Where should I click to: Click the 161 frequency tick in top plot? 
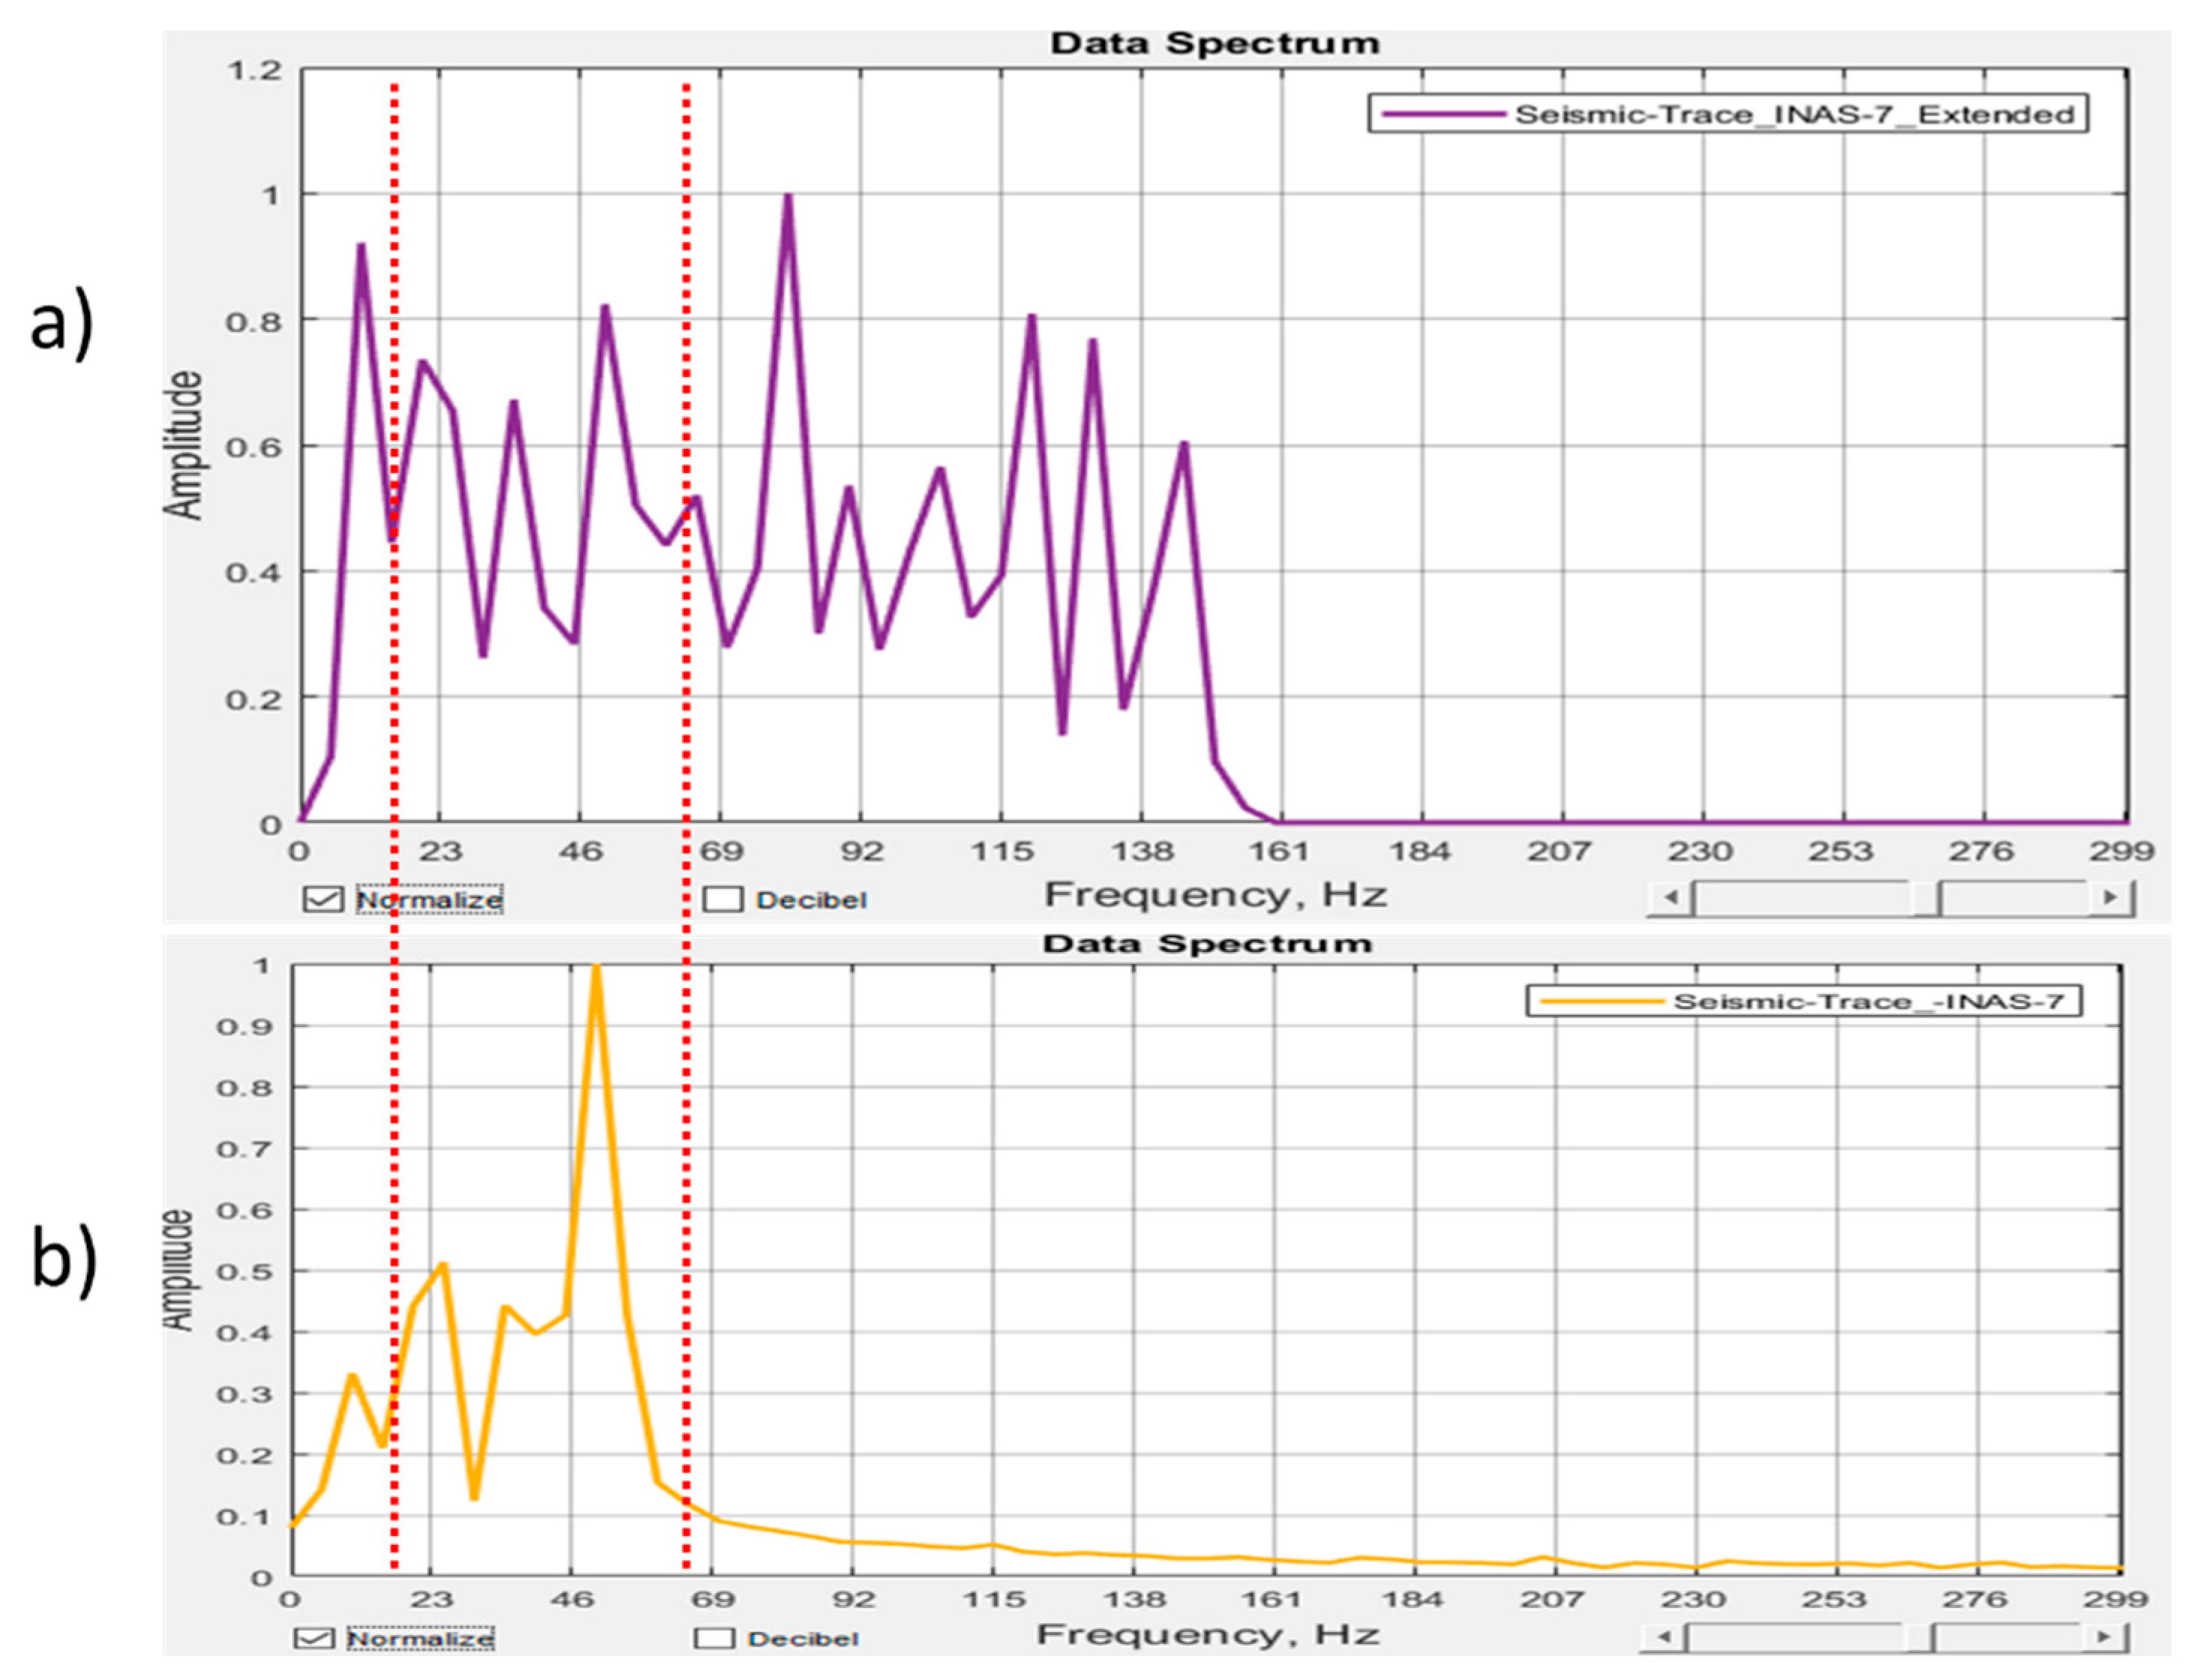pos(1279,851)
